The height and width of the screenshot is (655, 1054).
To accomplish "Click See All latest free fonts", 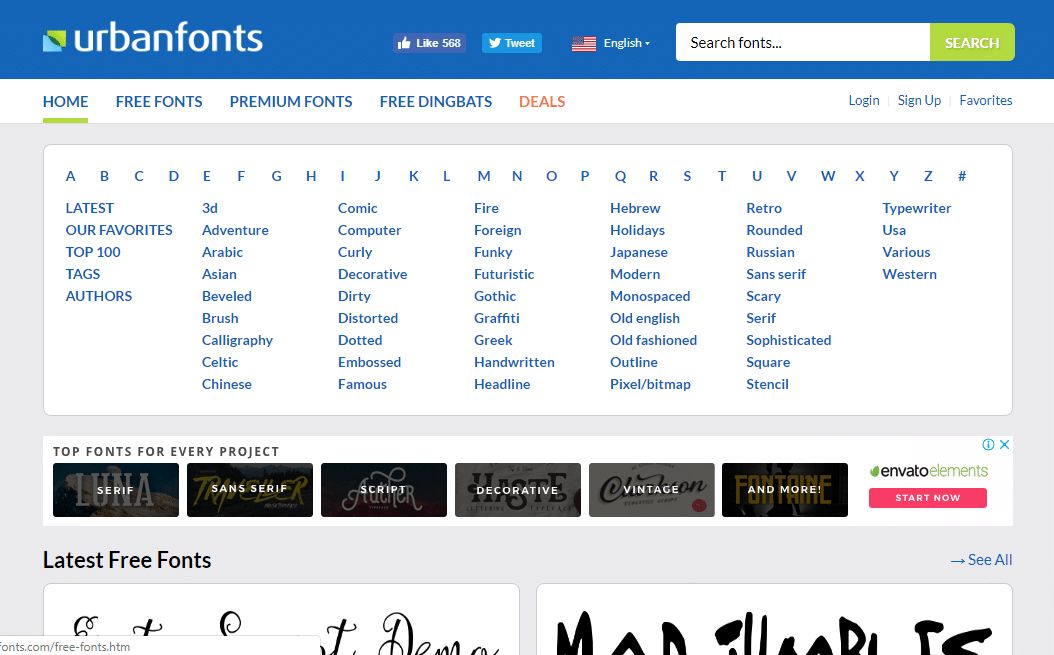I will click(981, 560).
